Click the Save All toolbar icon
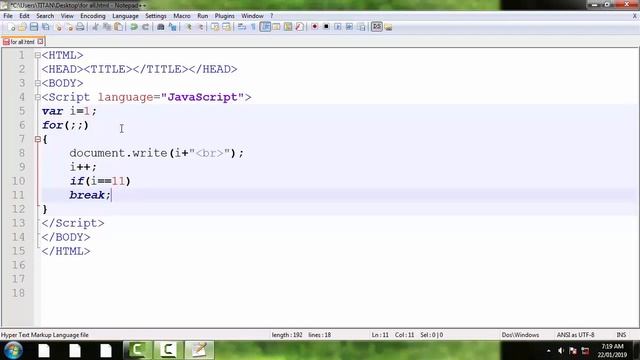The height and width of the screenshot is (360, 640). (x=46, y=27)
